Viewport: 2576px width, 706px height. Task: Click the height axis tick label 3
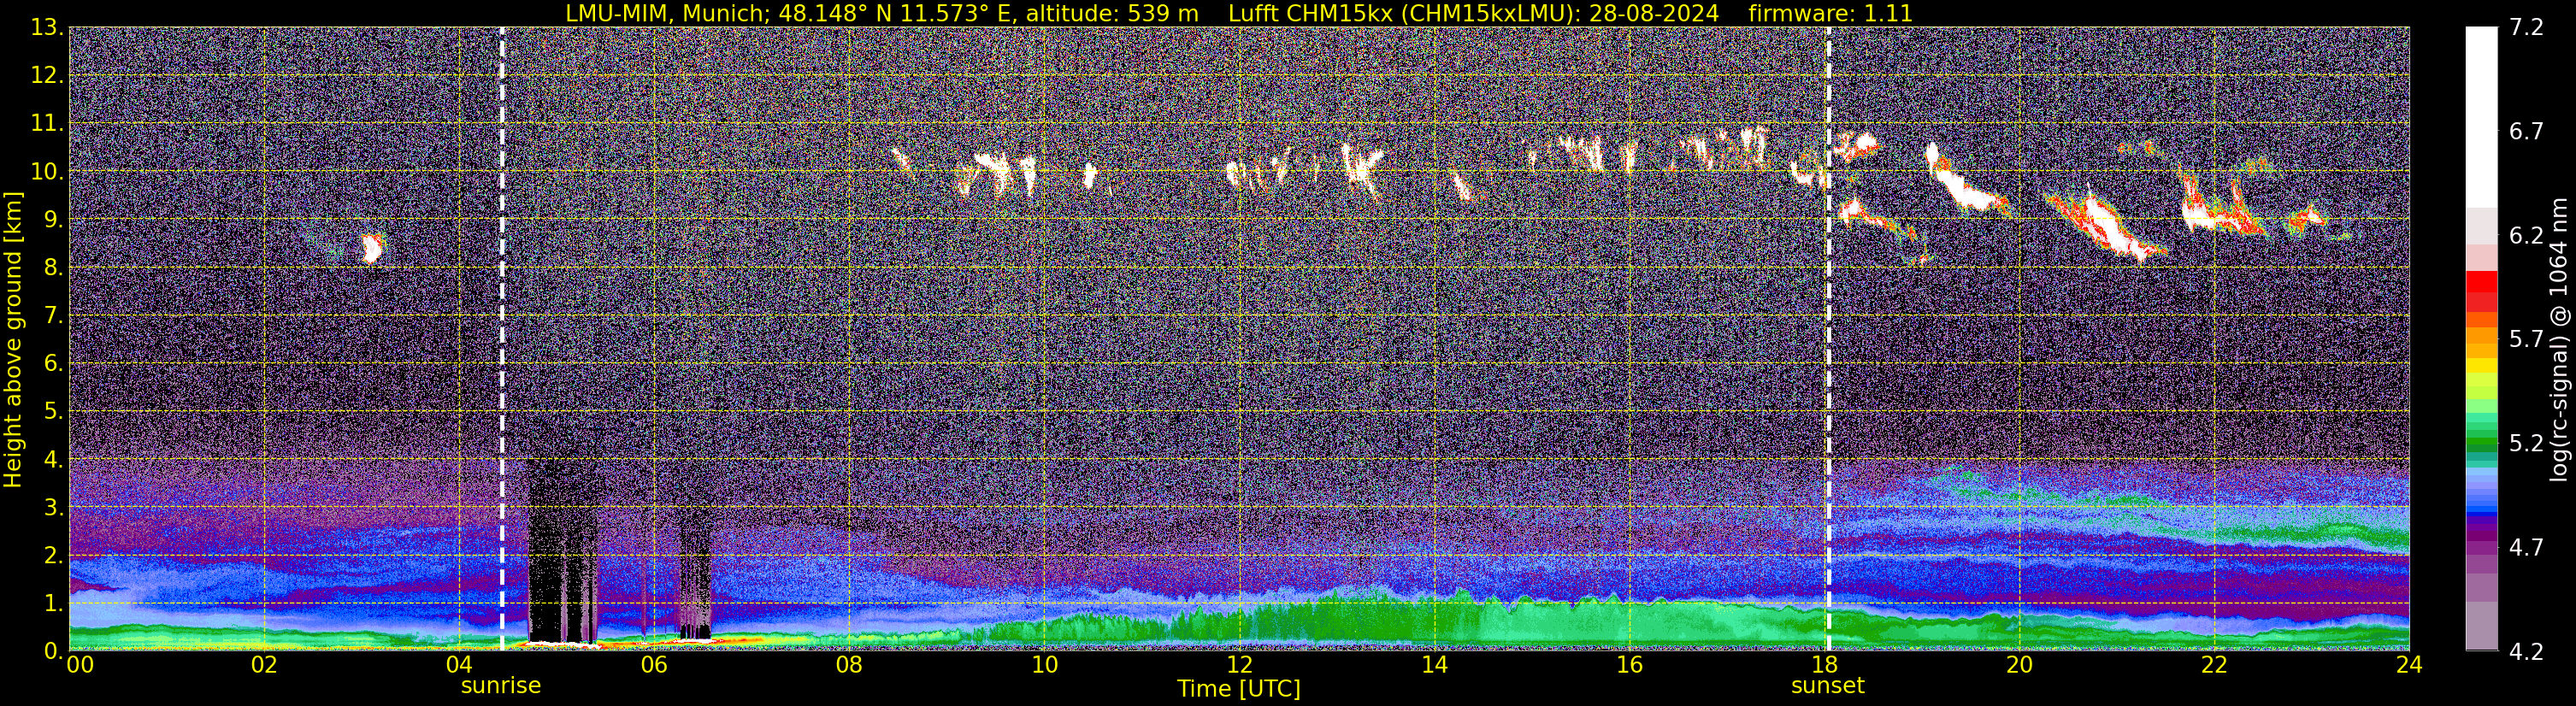[52, 508]
